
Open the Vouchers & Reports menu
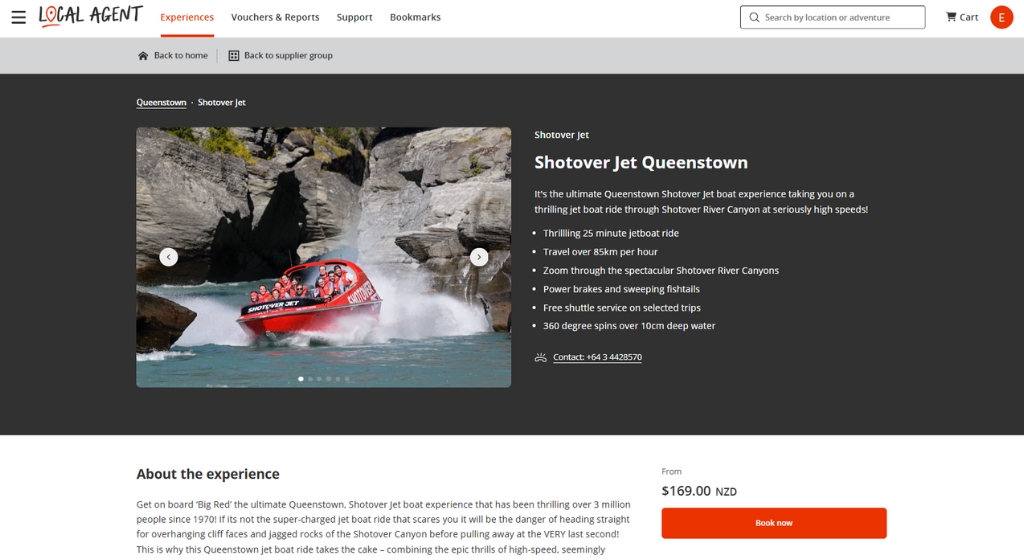275,18
